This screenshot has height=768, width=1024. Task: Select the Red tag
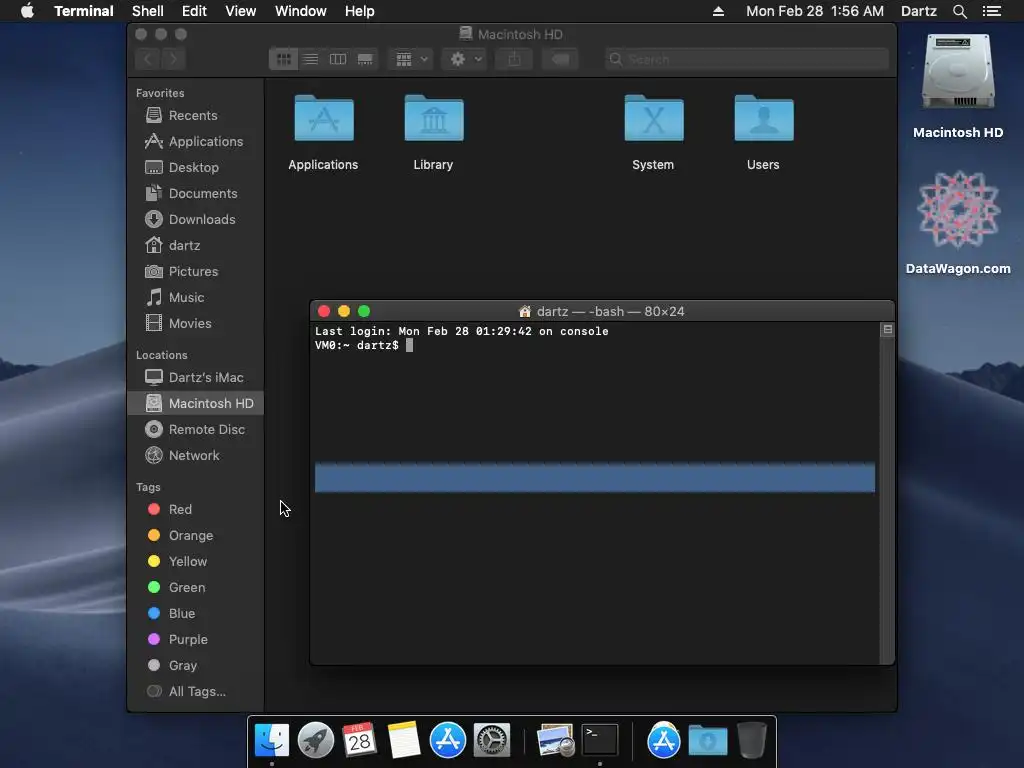pyautogui.click(x=195, y=509)
